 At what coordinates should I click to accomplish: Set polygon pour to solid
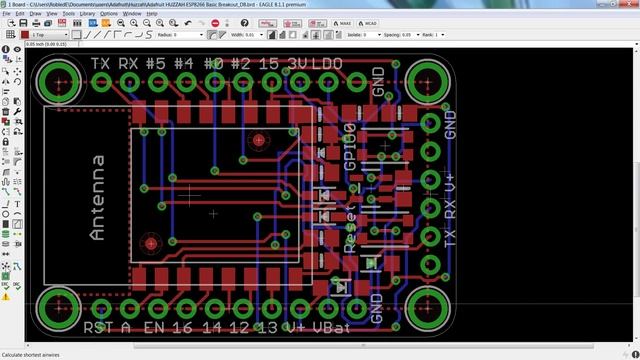[271, 35]
